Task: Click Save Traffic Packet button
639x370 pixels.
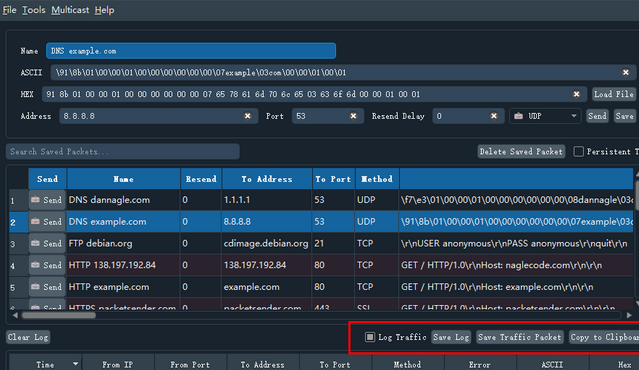Action: pos(520,337)
